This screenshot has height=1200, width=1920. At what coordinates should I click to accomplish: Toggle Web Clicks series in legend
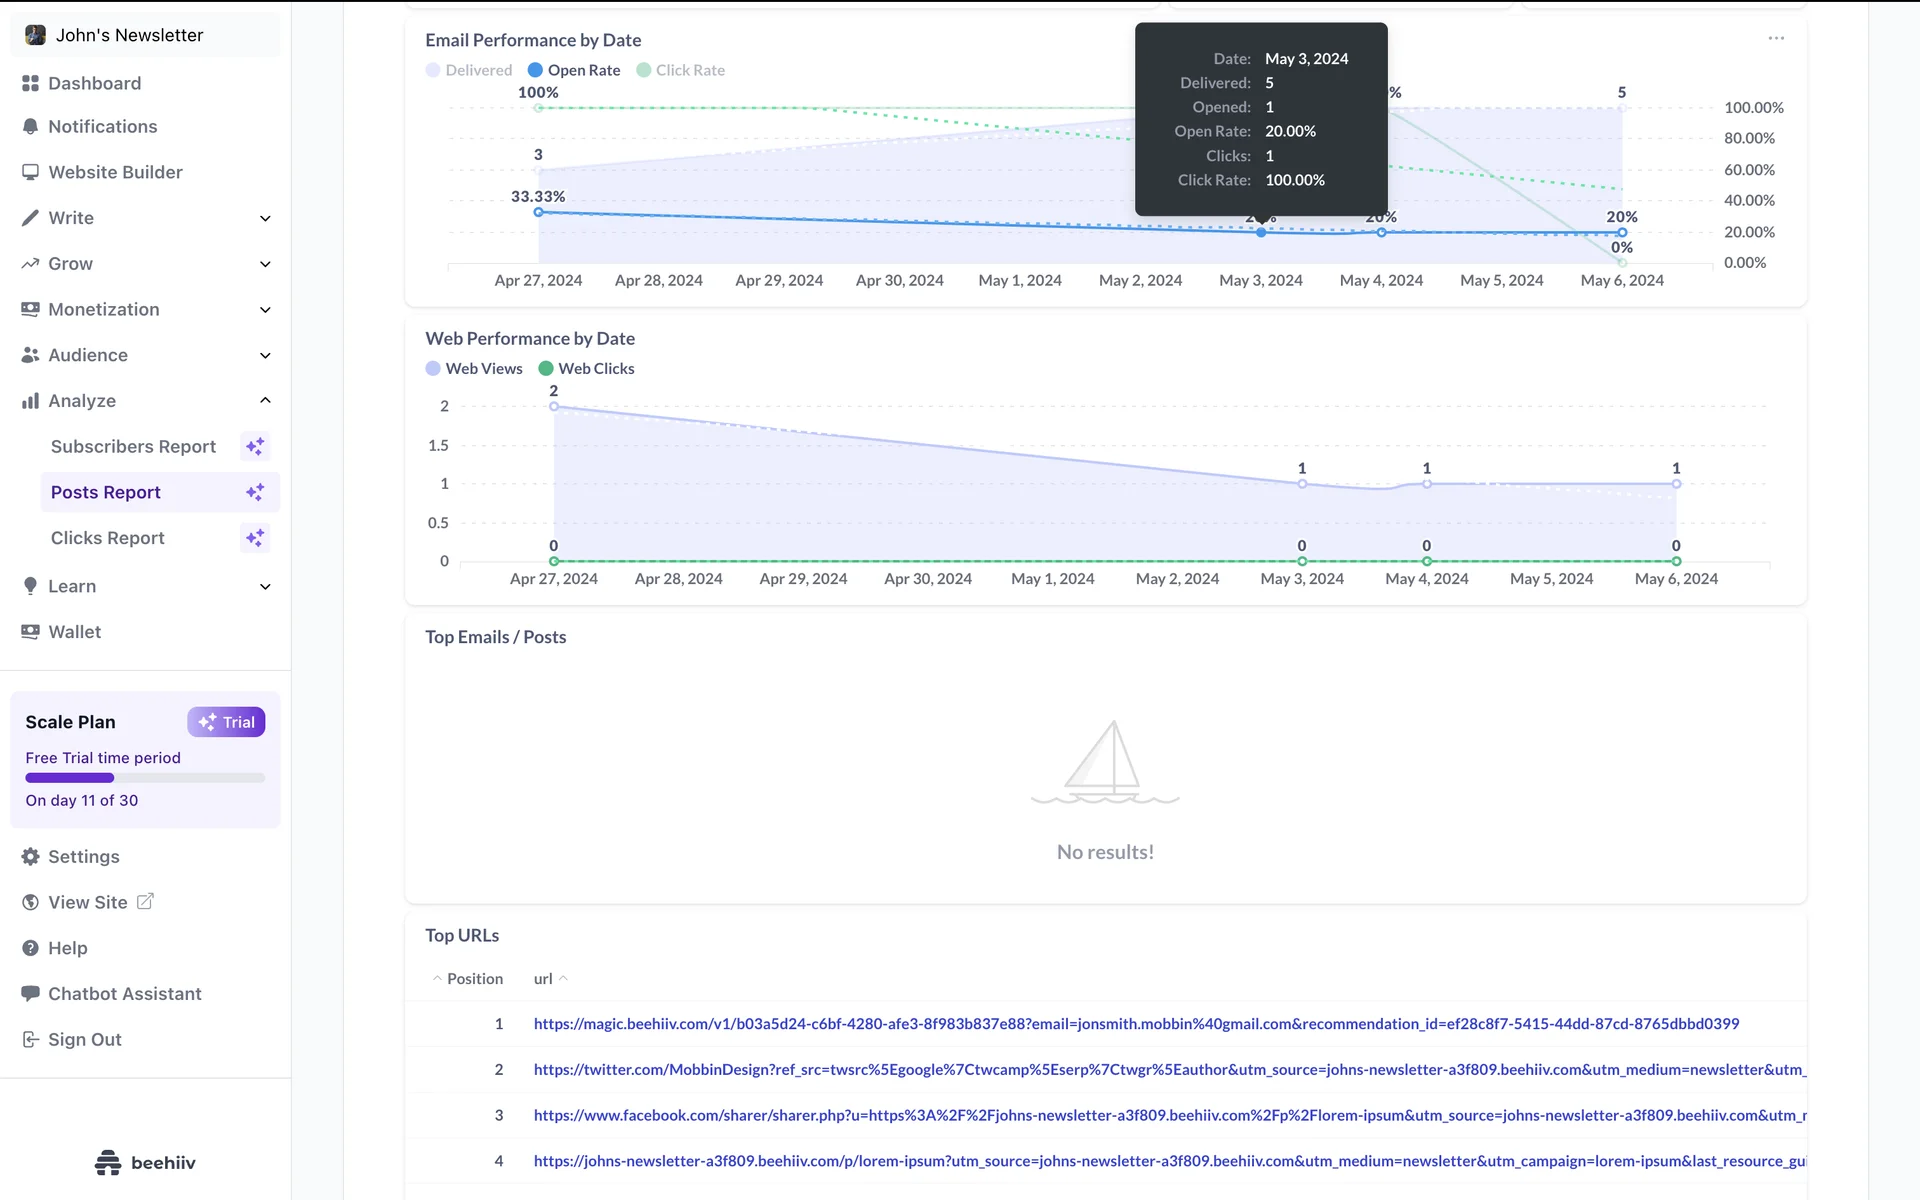(x=586, y=368)
